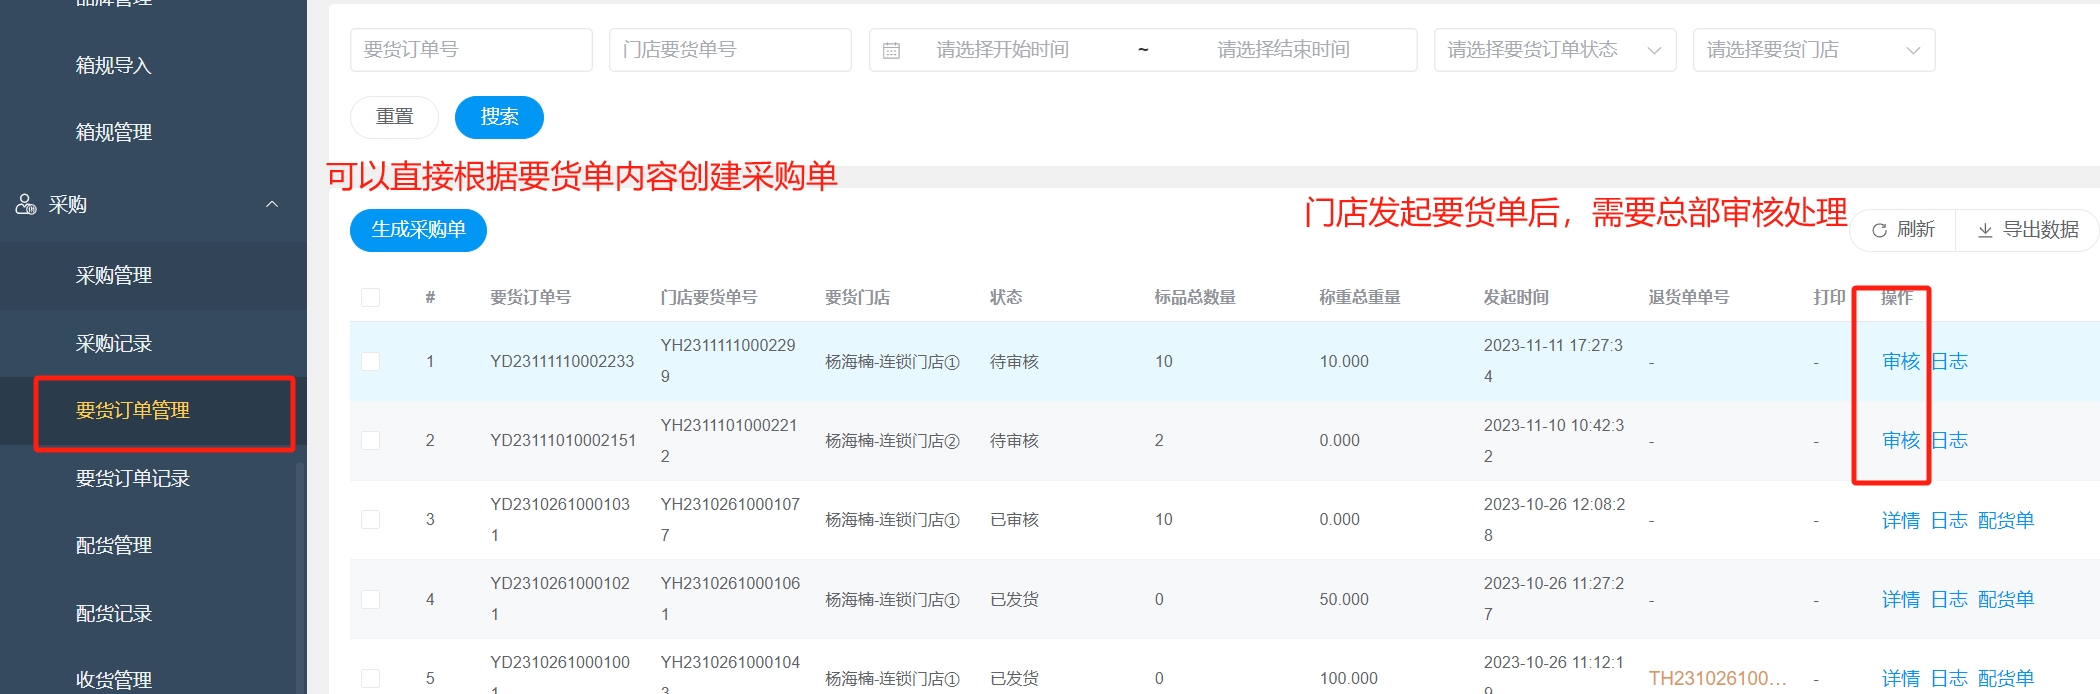Click the 生成采购单 button

coord(418,230)
